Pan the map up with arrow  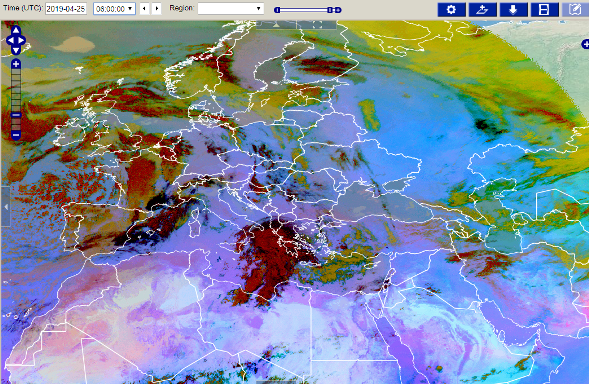pos(16,30)
